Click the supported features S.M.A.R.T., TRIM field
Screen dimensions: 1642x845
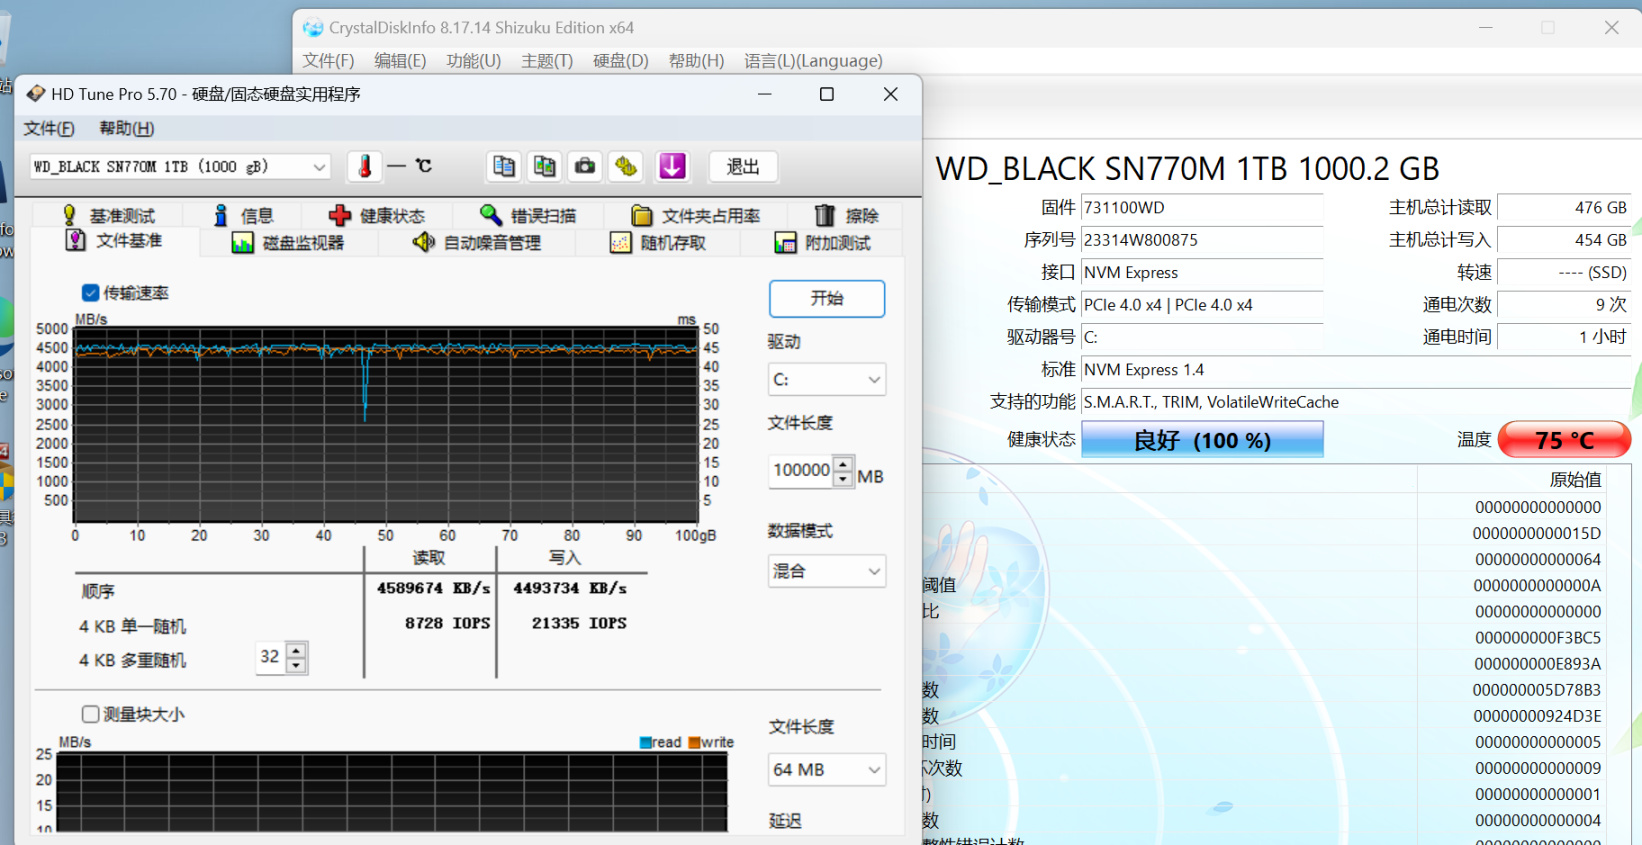pyautogui.click(x=1356, y=402)
